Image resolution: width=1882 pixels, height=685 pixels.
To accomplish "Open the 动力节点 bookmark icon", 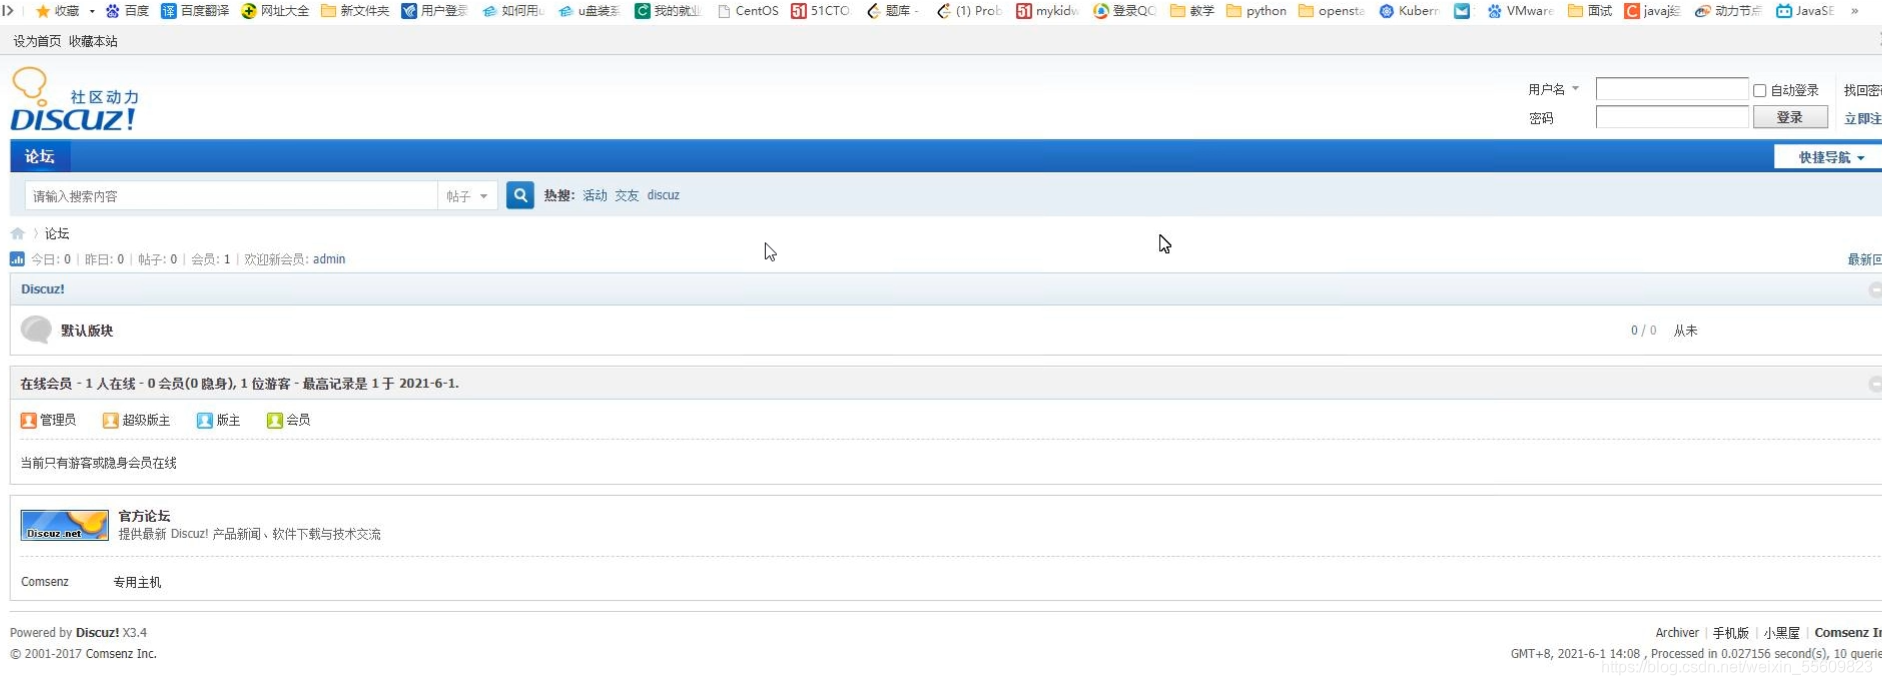I will pyautogui.click(x=1702, y=11).
